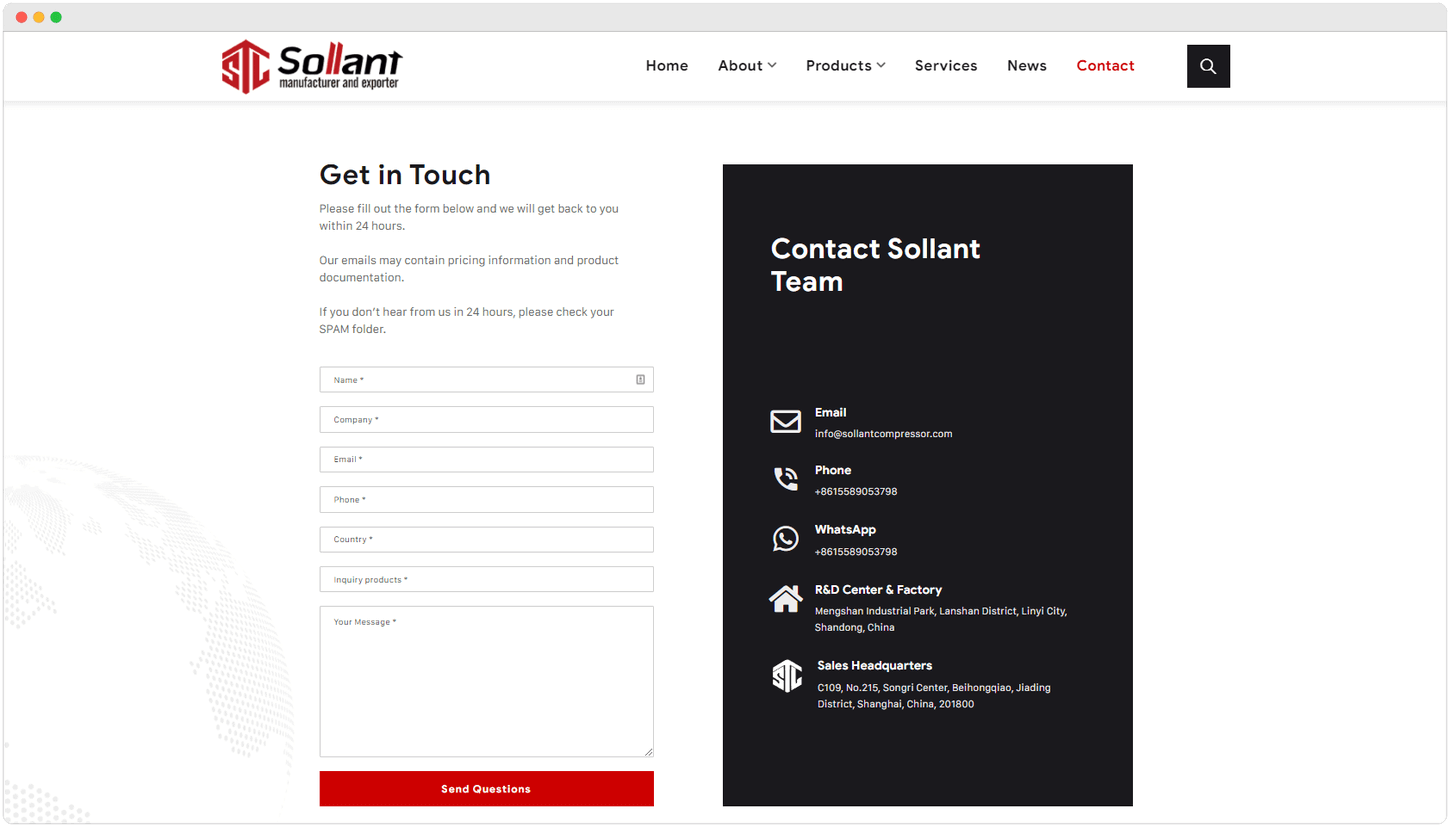Open the About menu label
Screen dimensions: 1450x827
pyautogui.click(x=740, y=66)
